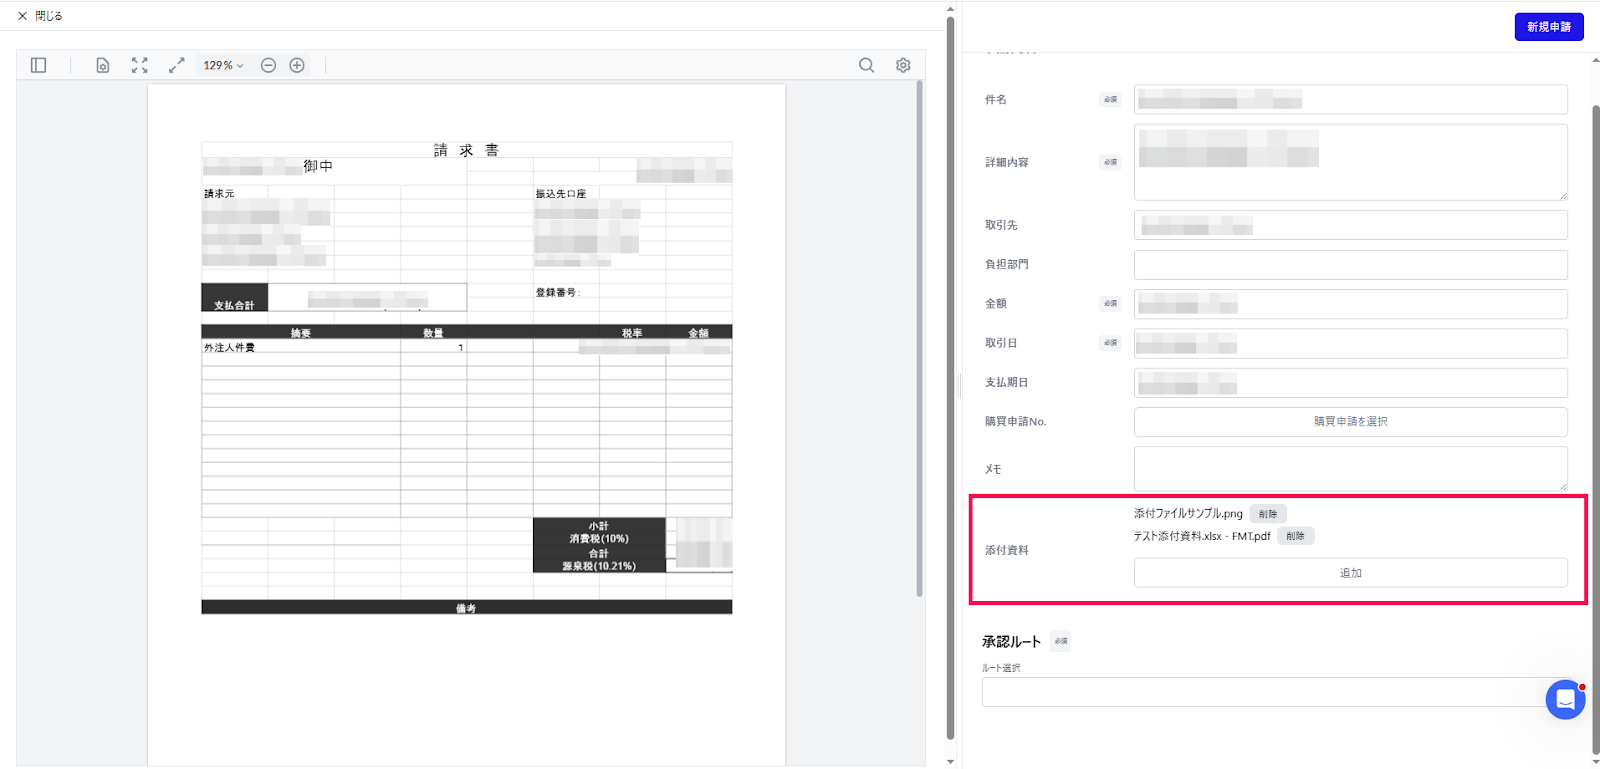
Task: Edit the 詳細内容 text area
Action: (x=1350, y=162)
